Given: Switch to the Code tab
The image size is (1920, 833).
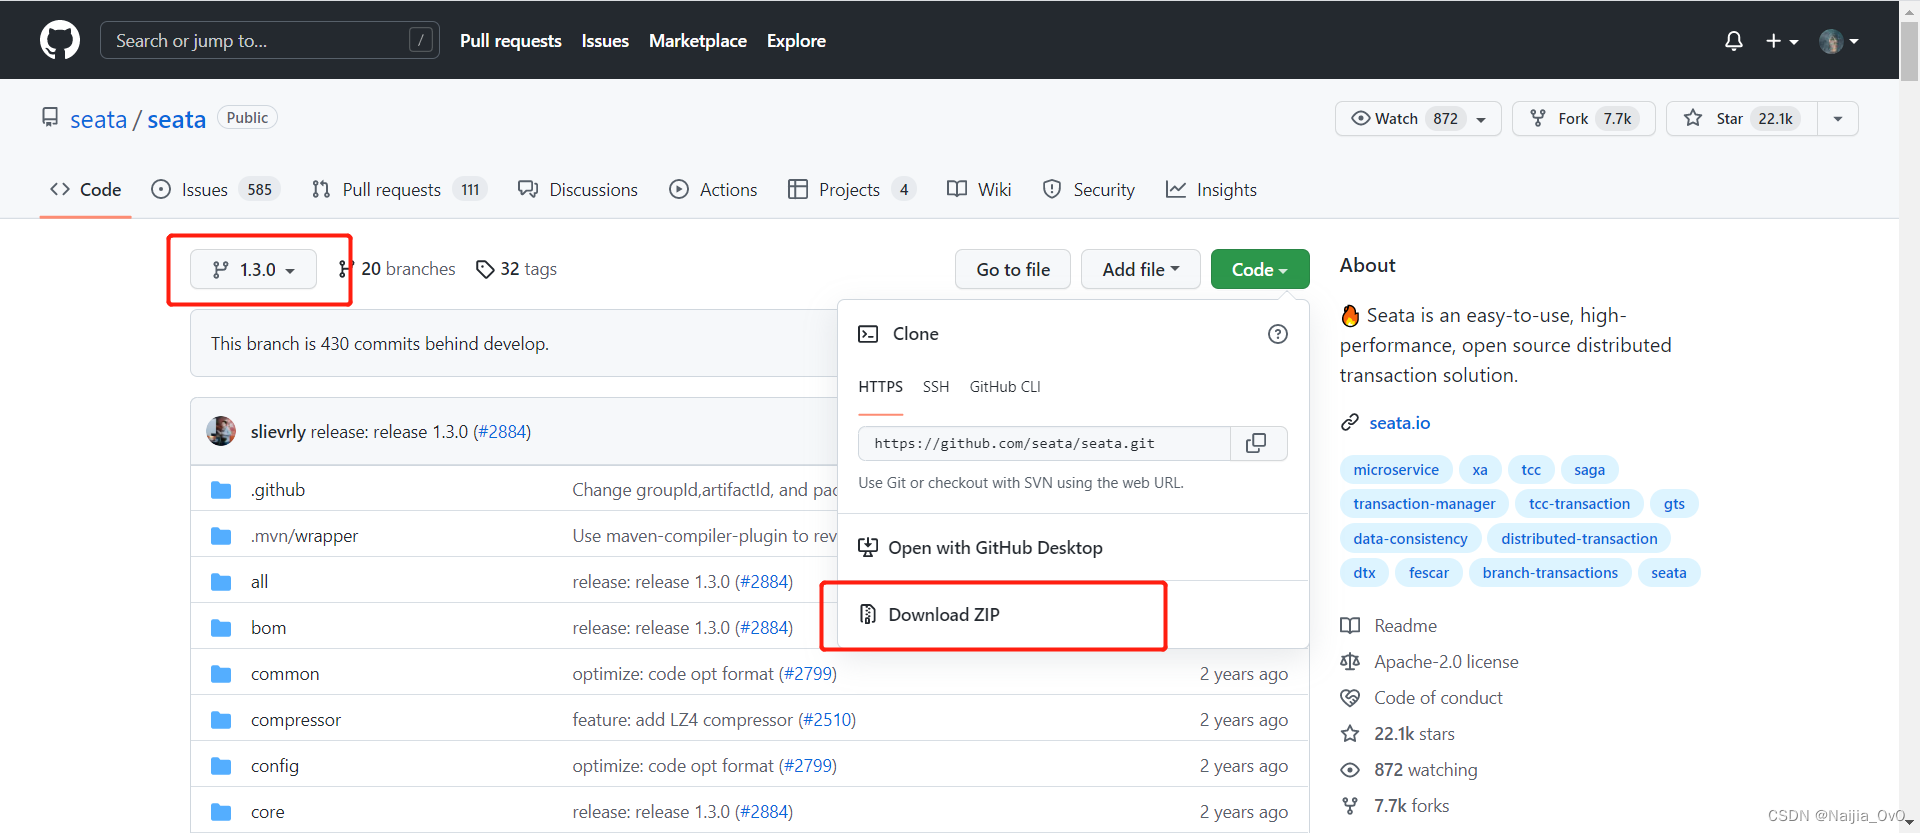Looking at the screenshot, I should [86, 189].
